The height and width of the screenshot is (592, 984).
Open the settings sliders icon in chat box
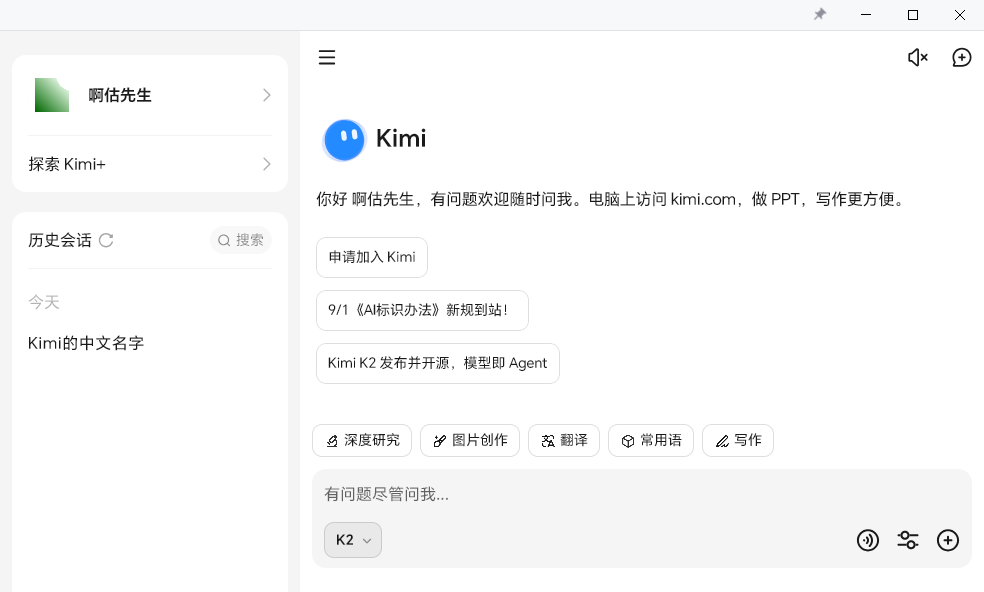908,540
